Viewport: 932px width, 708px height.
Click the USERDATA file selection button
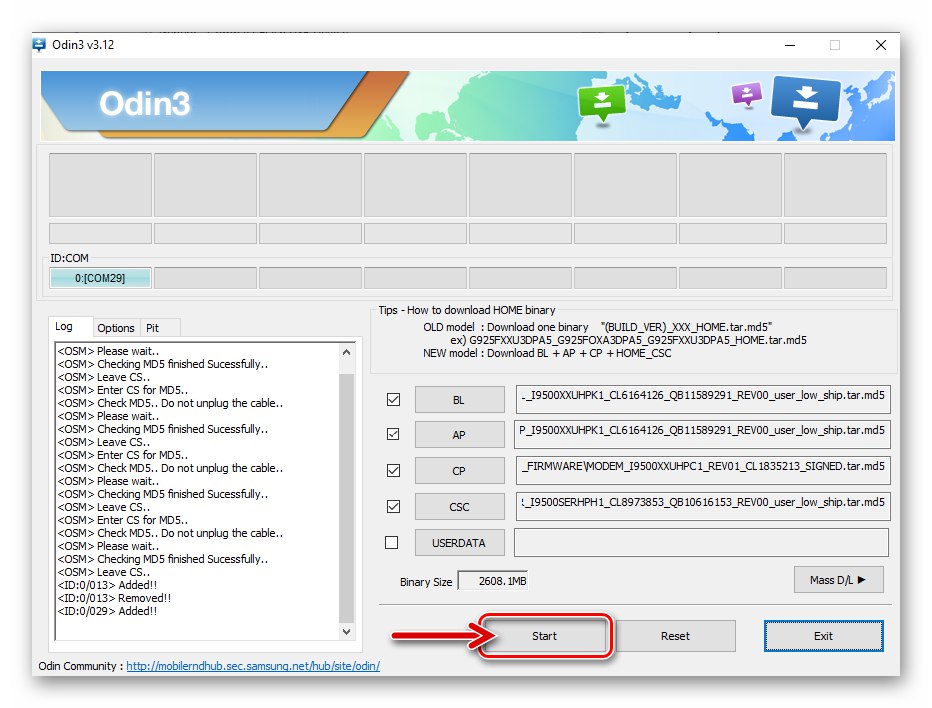coord(459,542)
